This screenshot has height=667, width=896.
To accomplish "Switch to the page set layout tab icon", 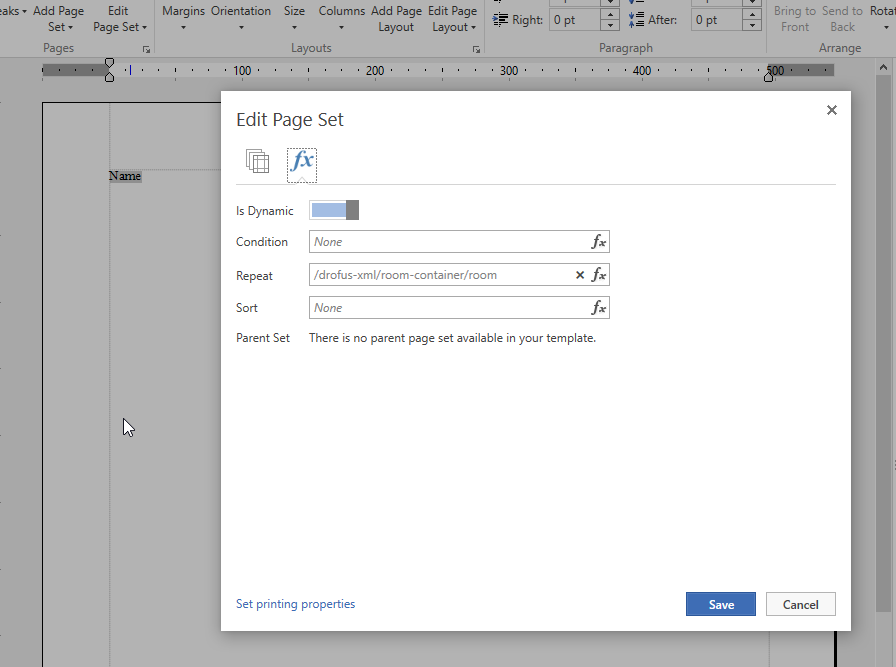I will pyautogui.click(x=257, y=162).
